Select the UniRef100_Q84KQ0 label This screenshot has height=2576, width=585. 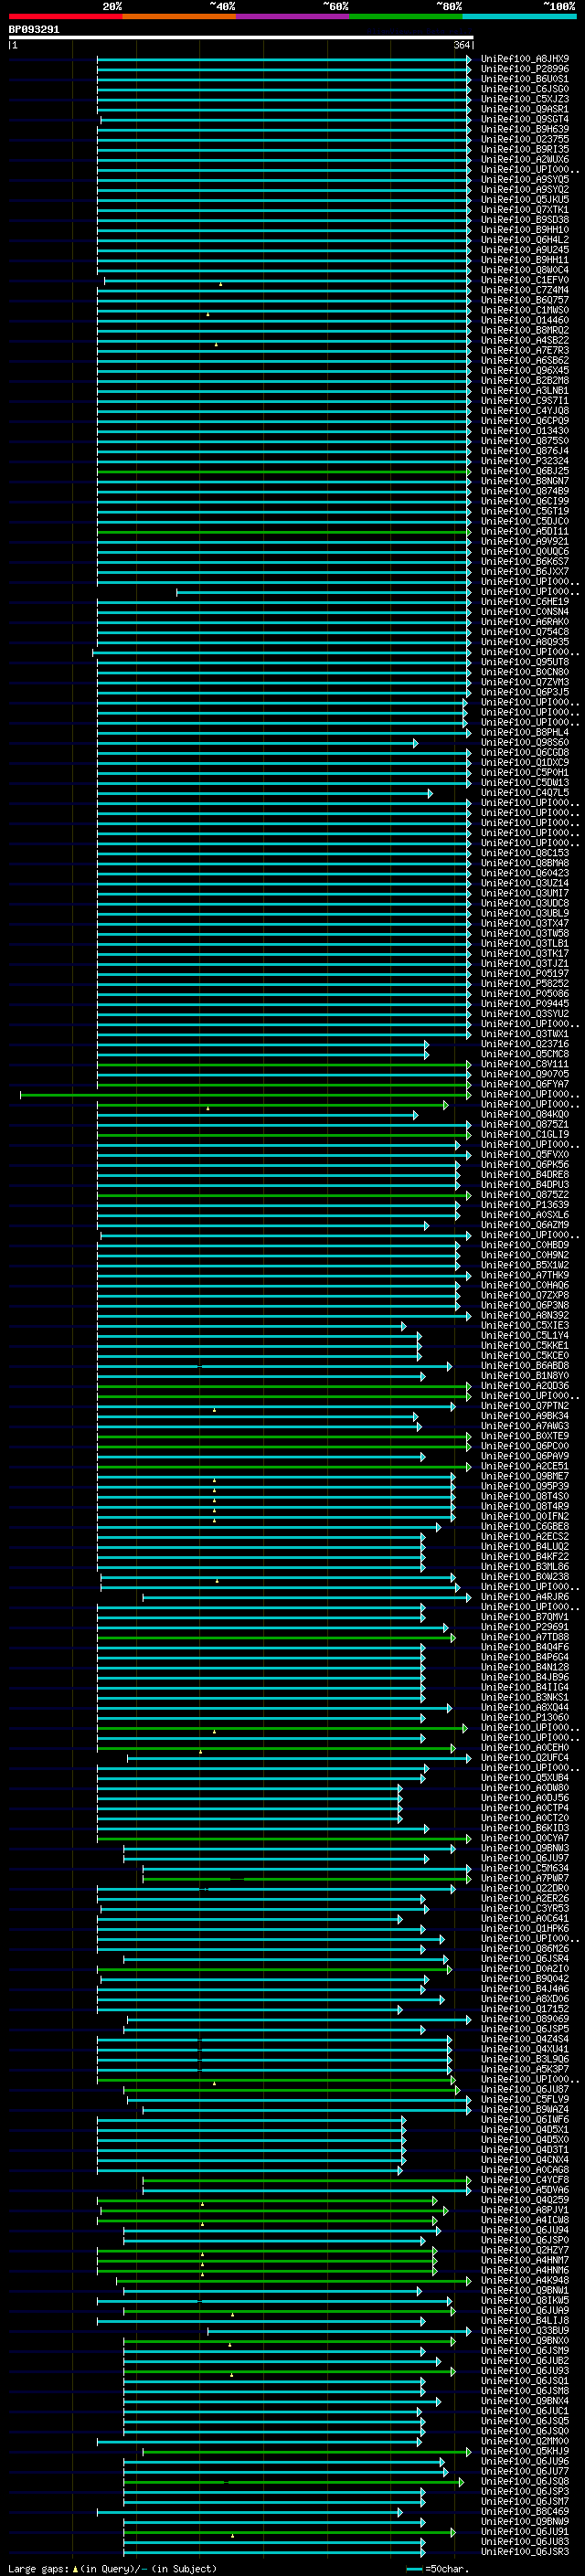click(525, 1114)
